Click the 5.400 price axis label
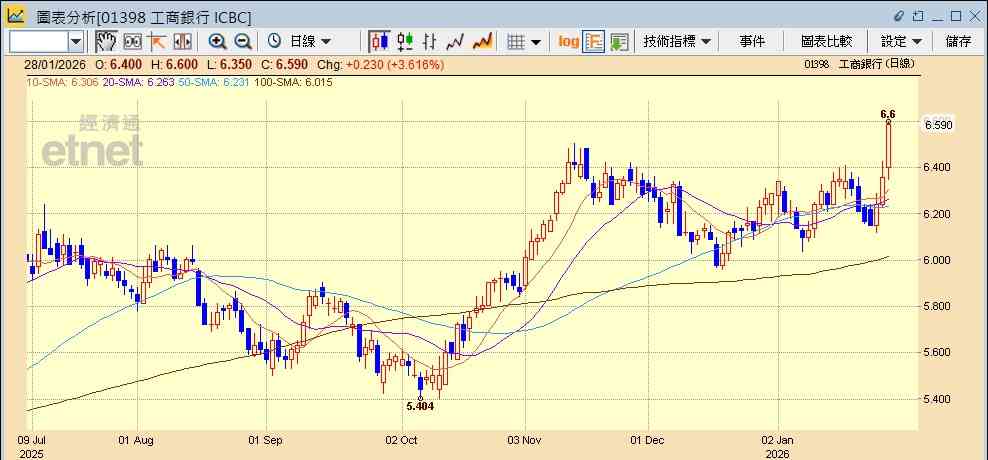 [938, 399]
